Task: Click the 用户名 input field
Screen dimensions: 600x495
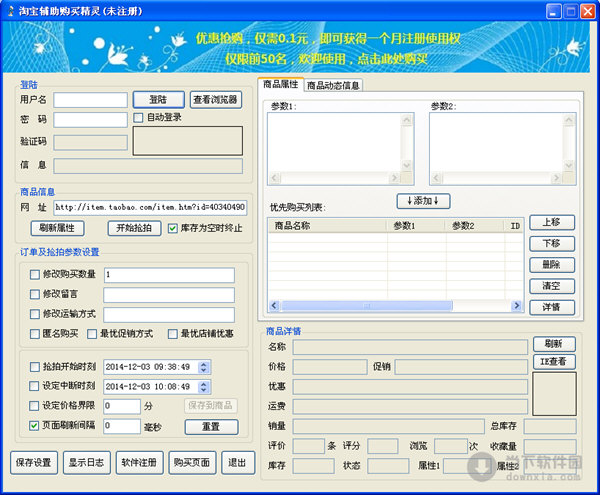Action: point(90,100)
